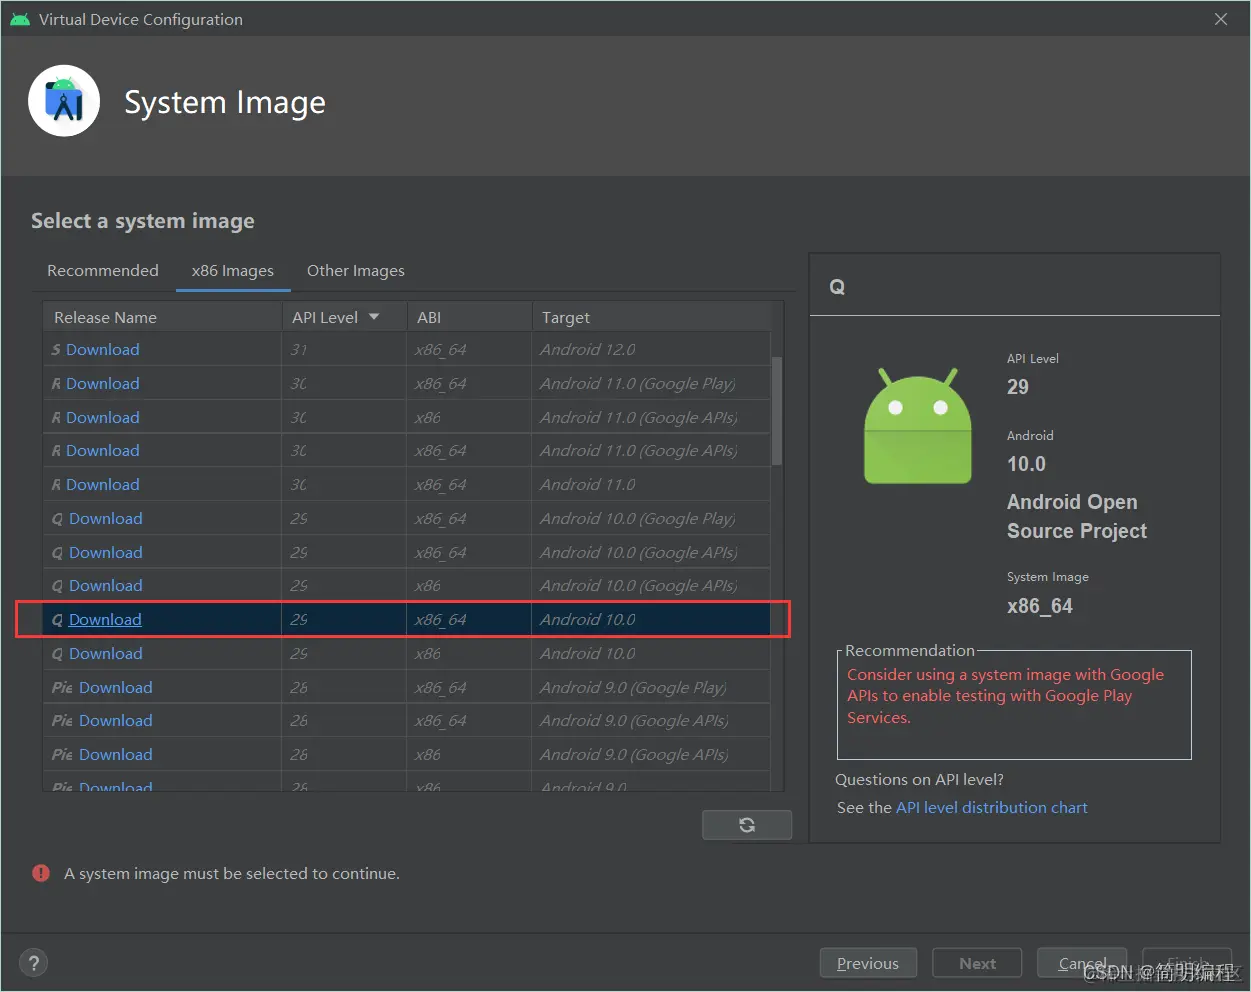Download R x86_64 plain Android 11.0 image
The height and width of the screenshot is (992, 1251).
coord(102,484)
